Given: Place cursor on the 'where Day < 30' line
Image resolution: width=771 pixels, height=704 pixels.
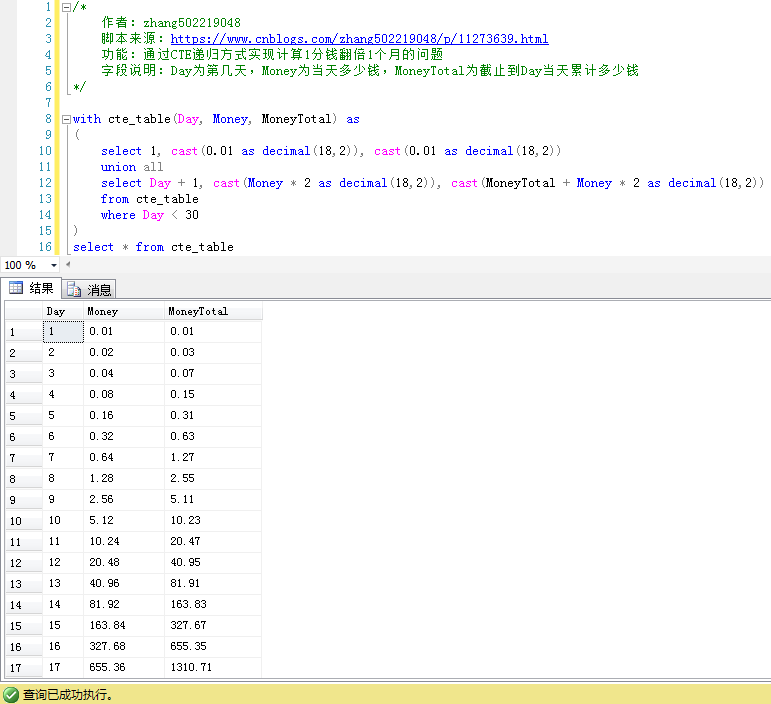Looking at the screenshot, I should click(150, 215).
